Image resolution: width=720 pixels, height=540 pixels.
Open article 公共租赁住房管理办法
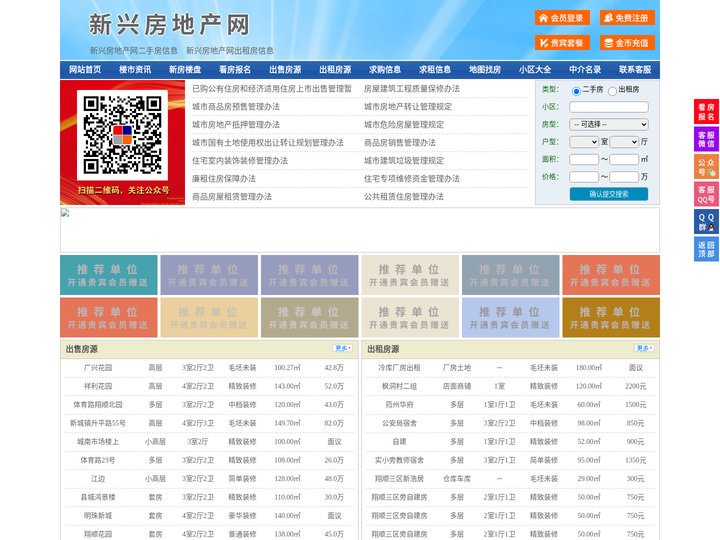(x=404, y=197)
